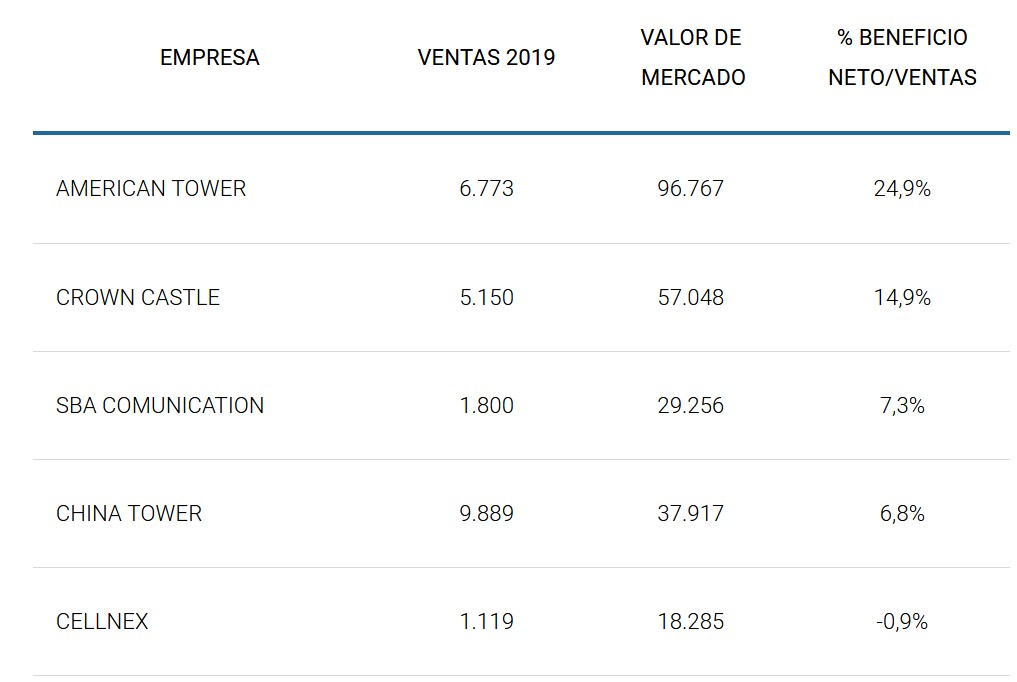Screen dimensions: 1017x682
Task: Click the market value 18.285 cell
Action: (x=691, y=622)
